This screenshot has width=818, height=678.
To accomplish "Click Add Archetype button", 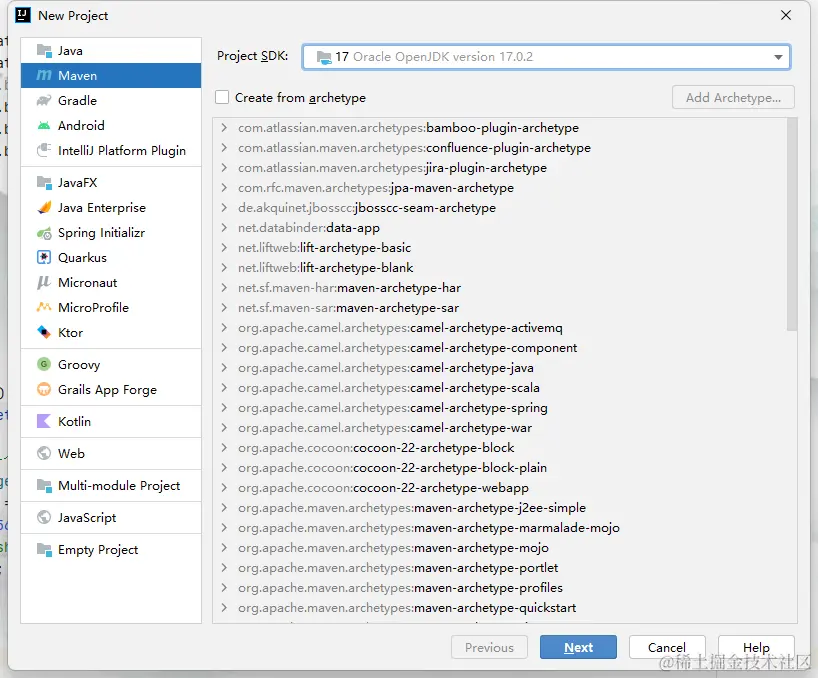I will (733, 98).
